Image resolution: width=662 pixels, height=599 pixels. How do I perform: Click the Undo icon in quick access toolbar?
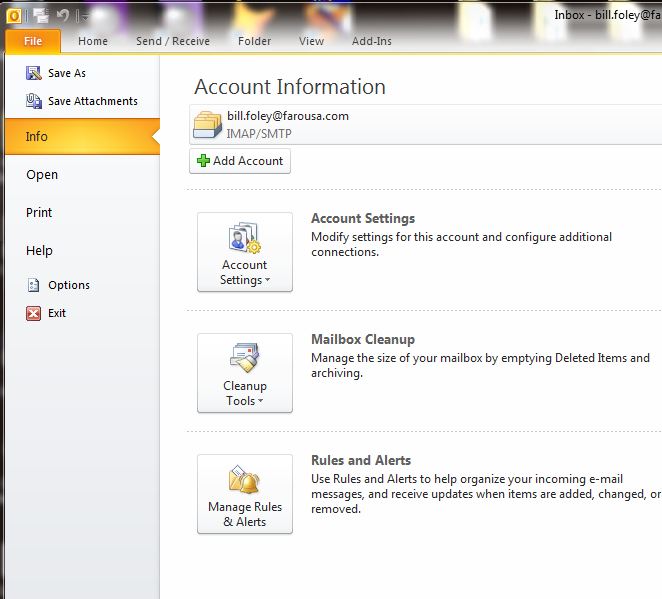[x=62, y=16]
